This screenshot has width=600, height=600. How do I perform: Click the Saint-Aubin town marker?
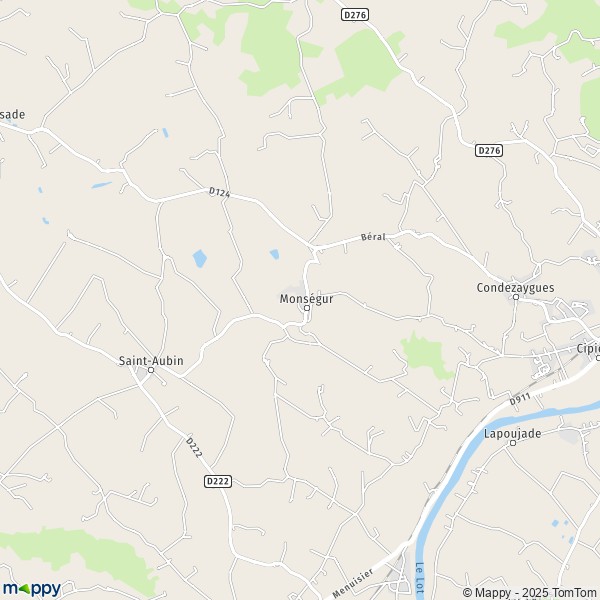(x=151, y=370)
